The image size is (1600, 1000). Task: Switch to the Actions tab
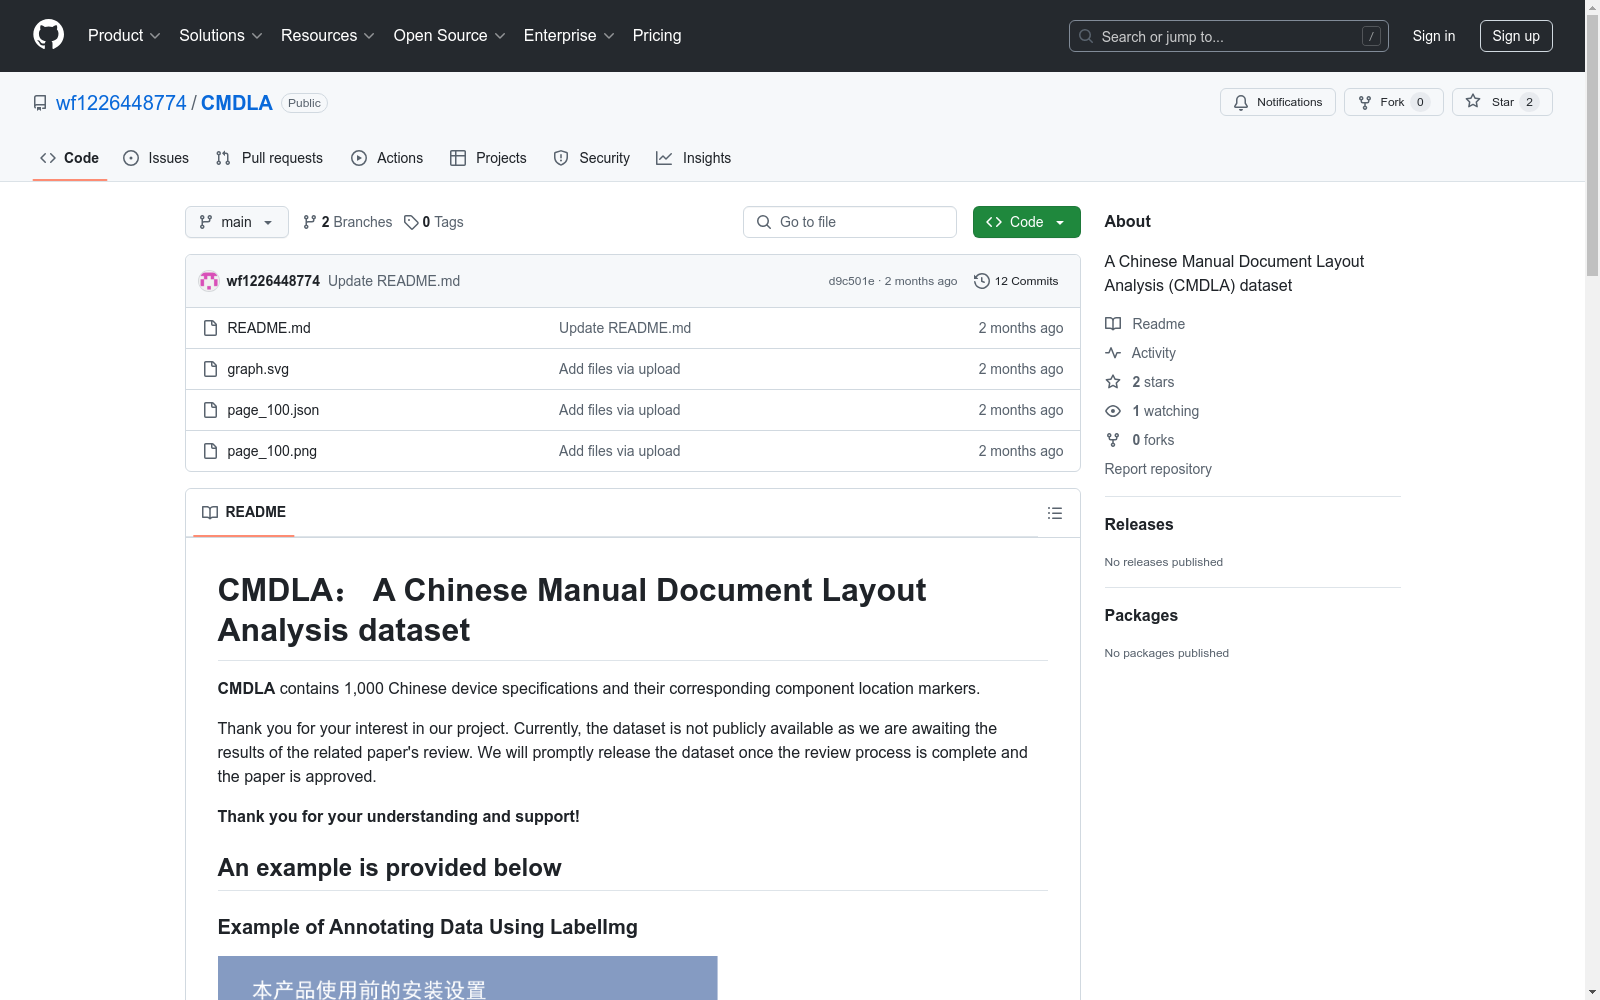387,158
